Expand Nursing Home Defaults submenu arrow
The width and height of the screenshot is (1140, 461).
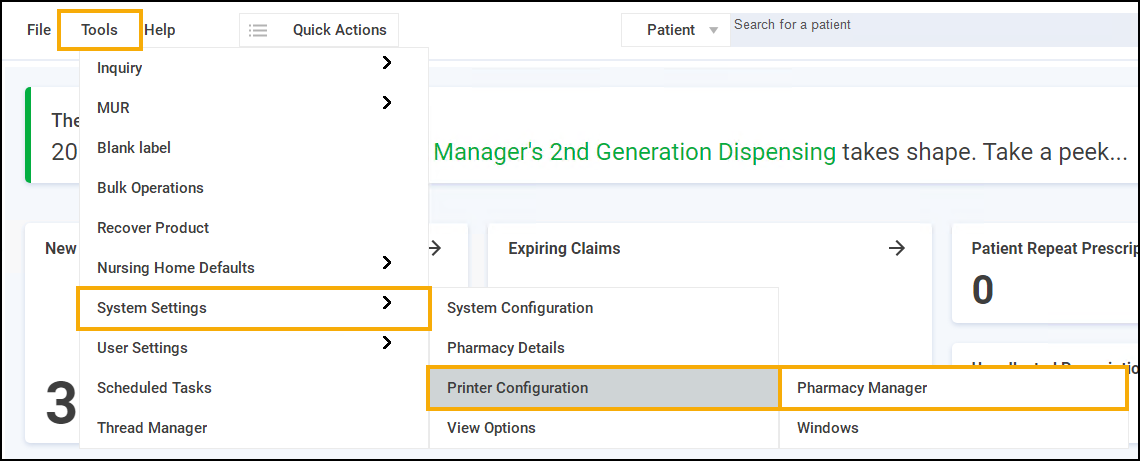[x=387, y=263]
